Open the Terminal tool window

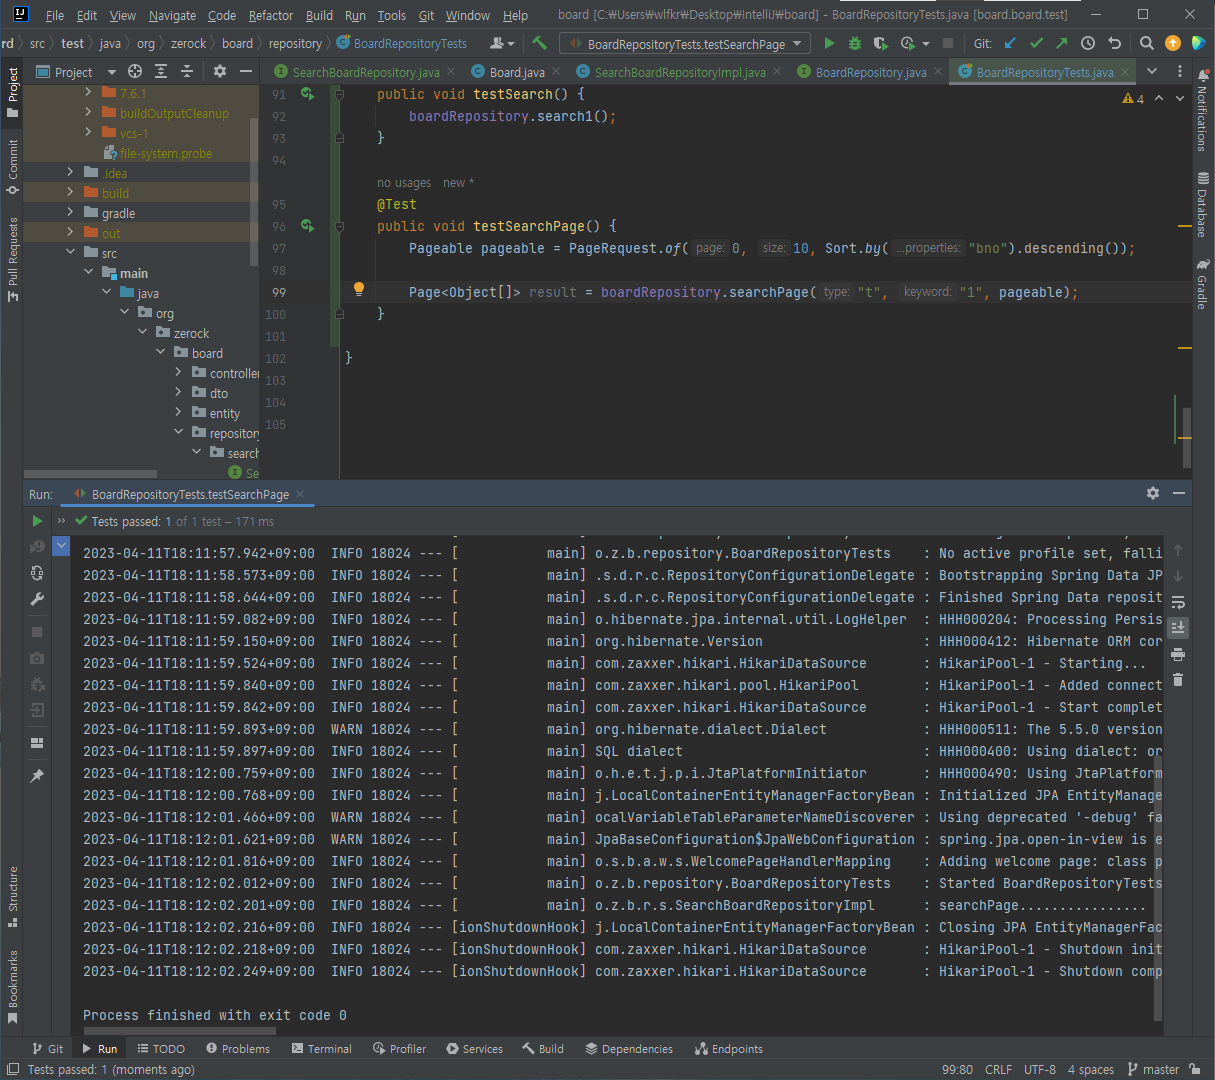322,1049
